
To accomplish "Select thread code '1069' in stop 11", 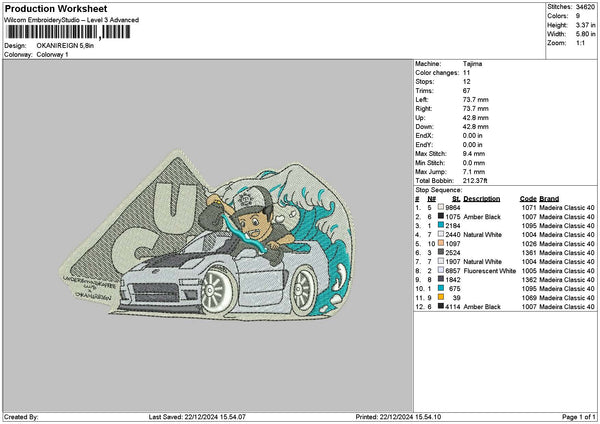I will (x=529, y=298).
